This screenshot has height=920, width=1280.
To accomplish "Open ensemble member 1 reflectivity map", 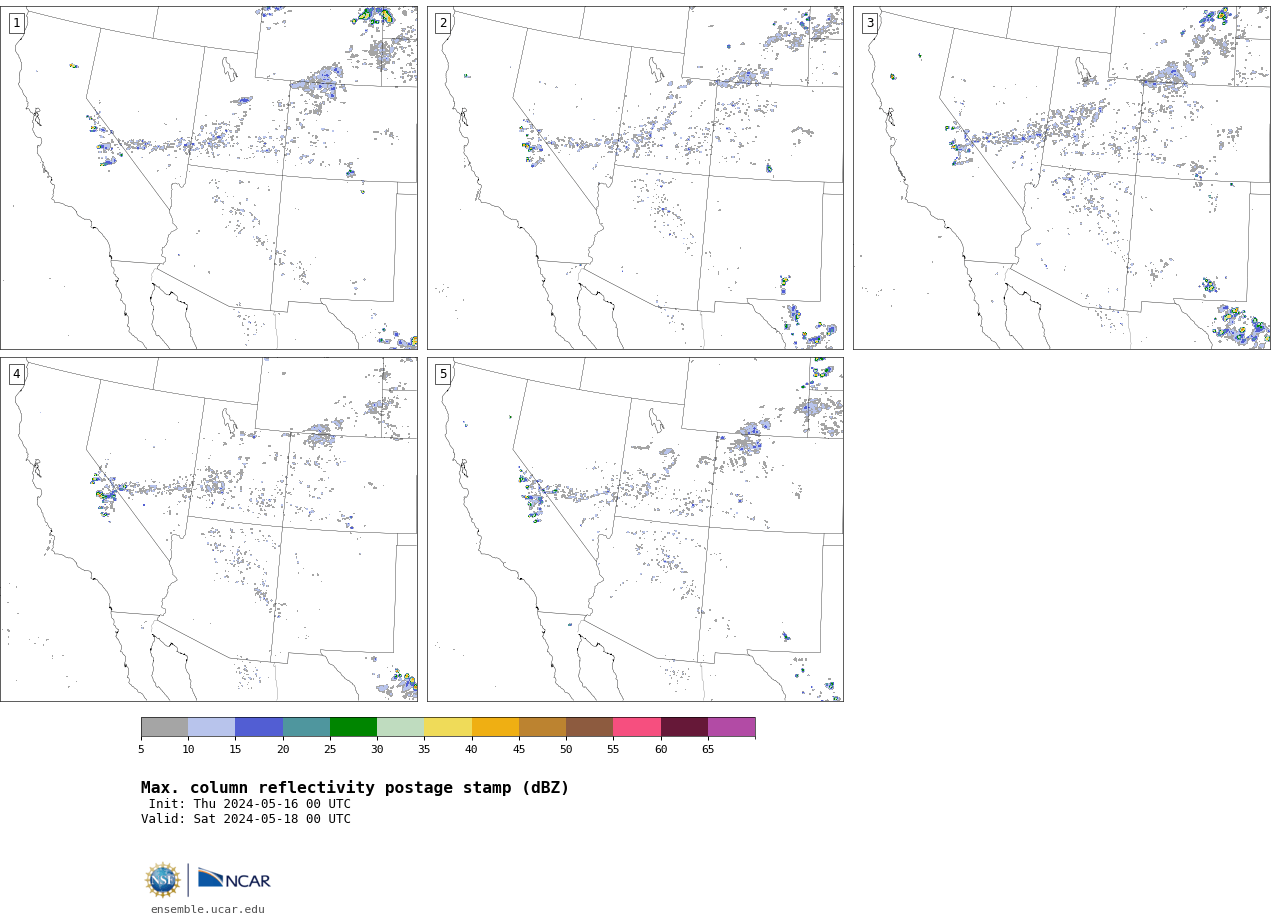I will pyautogui.click(x=209, y=178).
